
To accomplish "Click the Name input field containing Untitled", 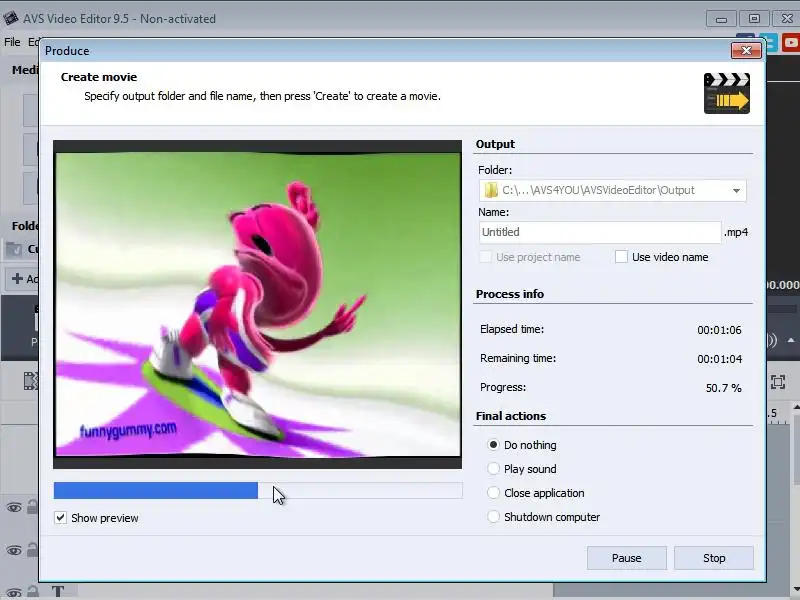I will click(x=599, y=232).
